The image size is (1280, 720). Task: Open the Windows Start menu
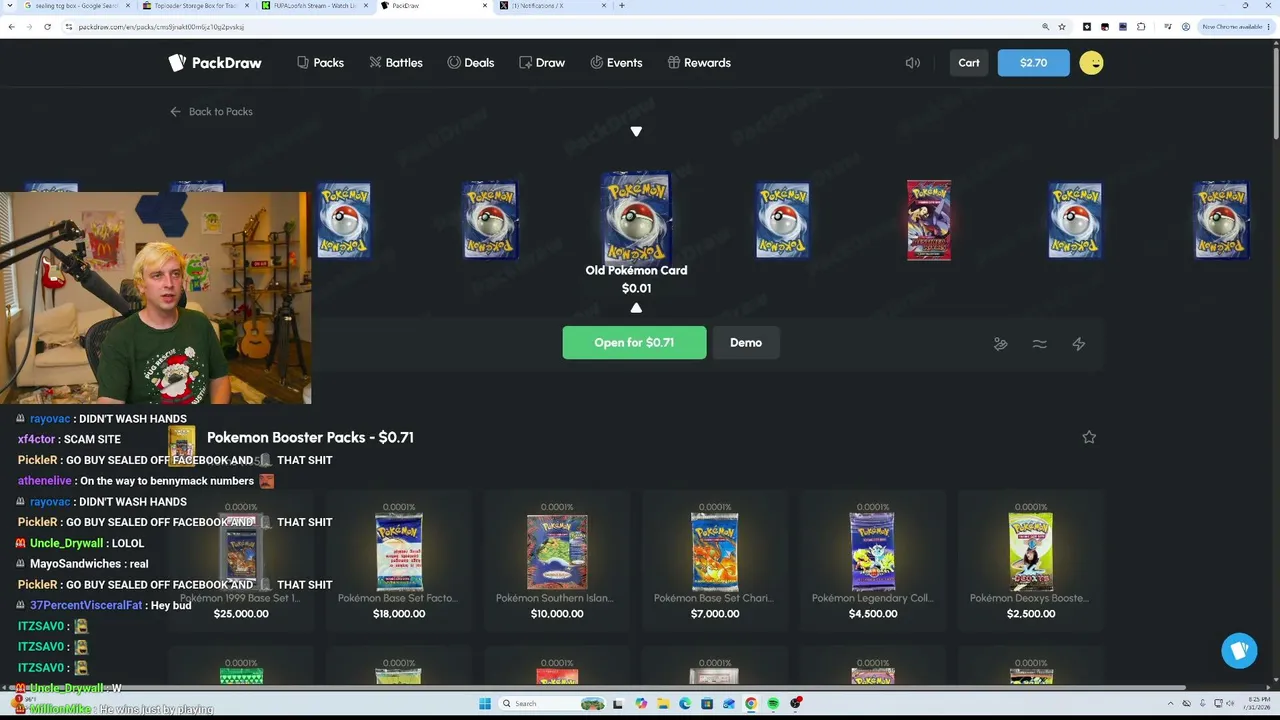point(485,704)
